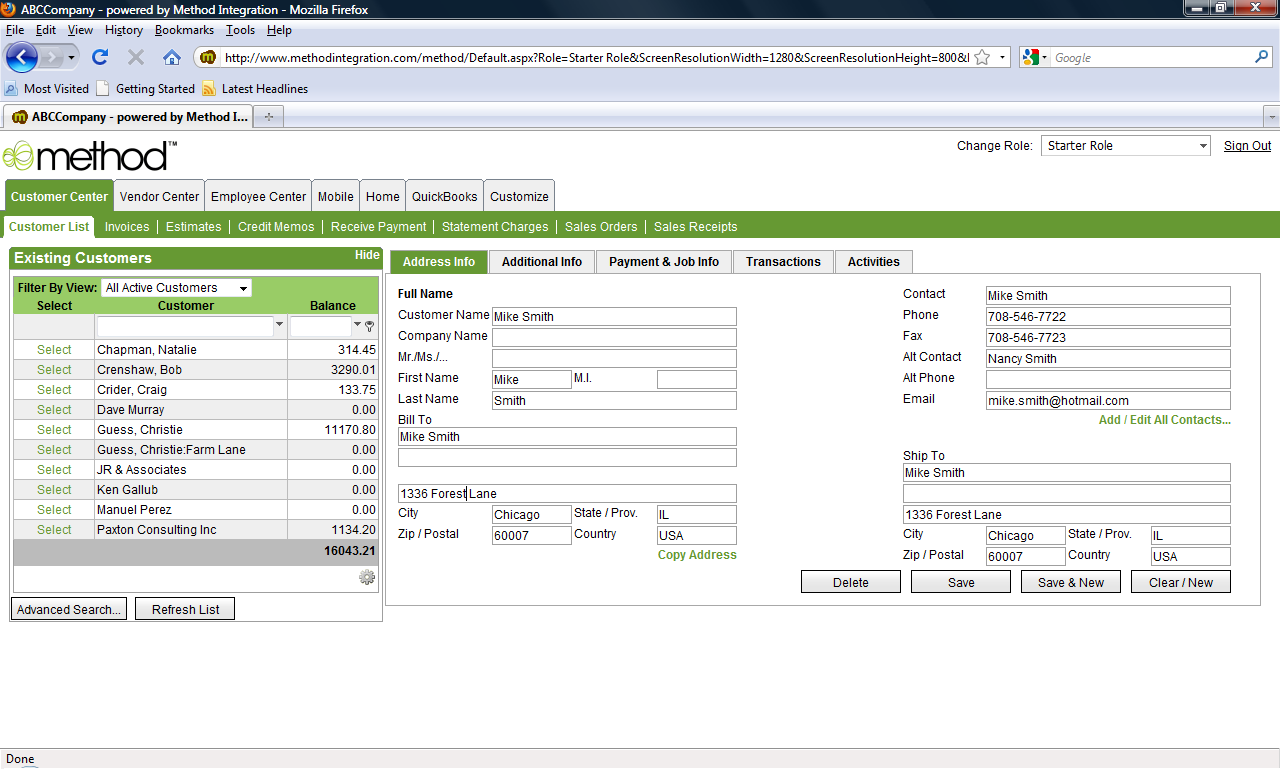Go to the browser Home page icon
This screenshot has width=1282, height=770.
(172, 58)
